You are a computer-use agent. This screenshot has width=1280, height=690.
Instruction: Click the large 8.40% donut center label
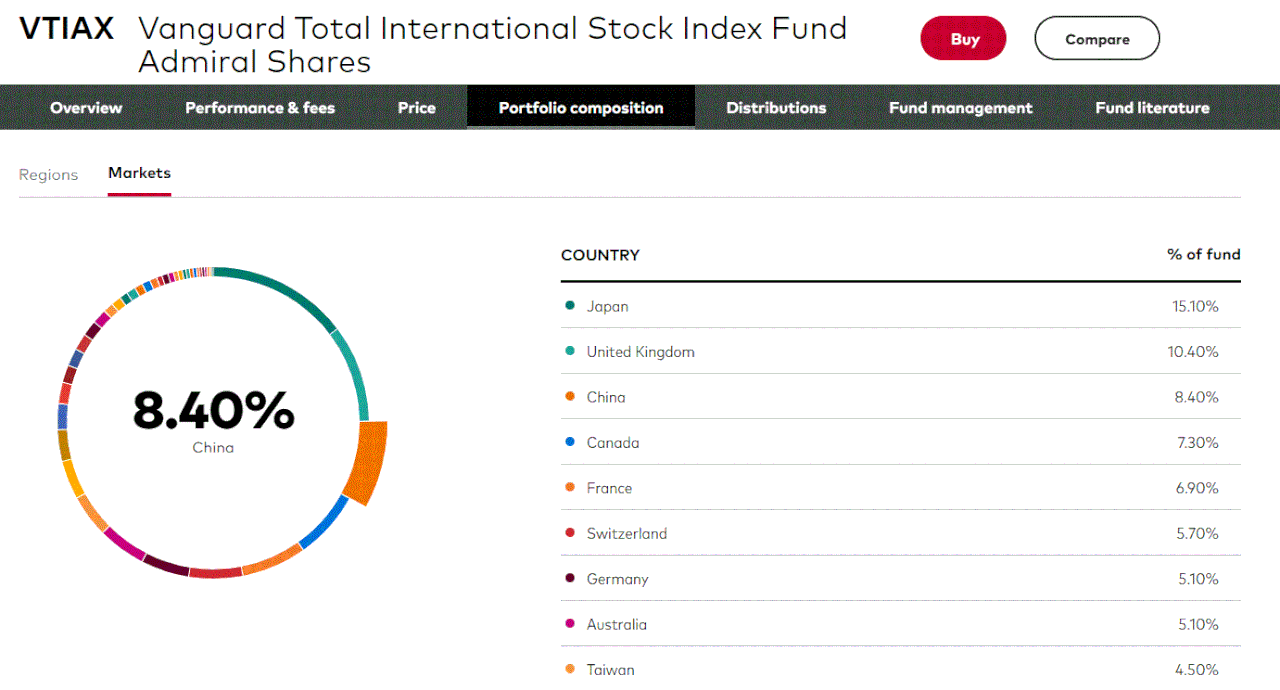[213, 409]
